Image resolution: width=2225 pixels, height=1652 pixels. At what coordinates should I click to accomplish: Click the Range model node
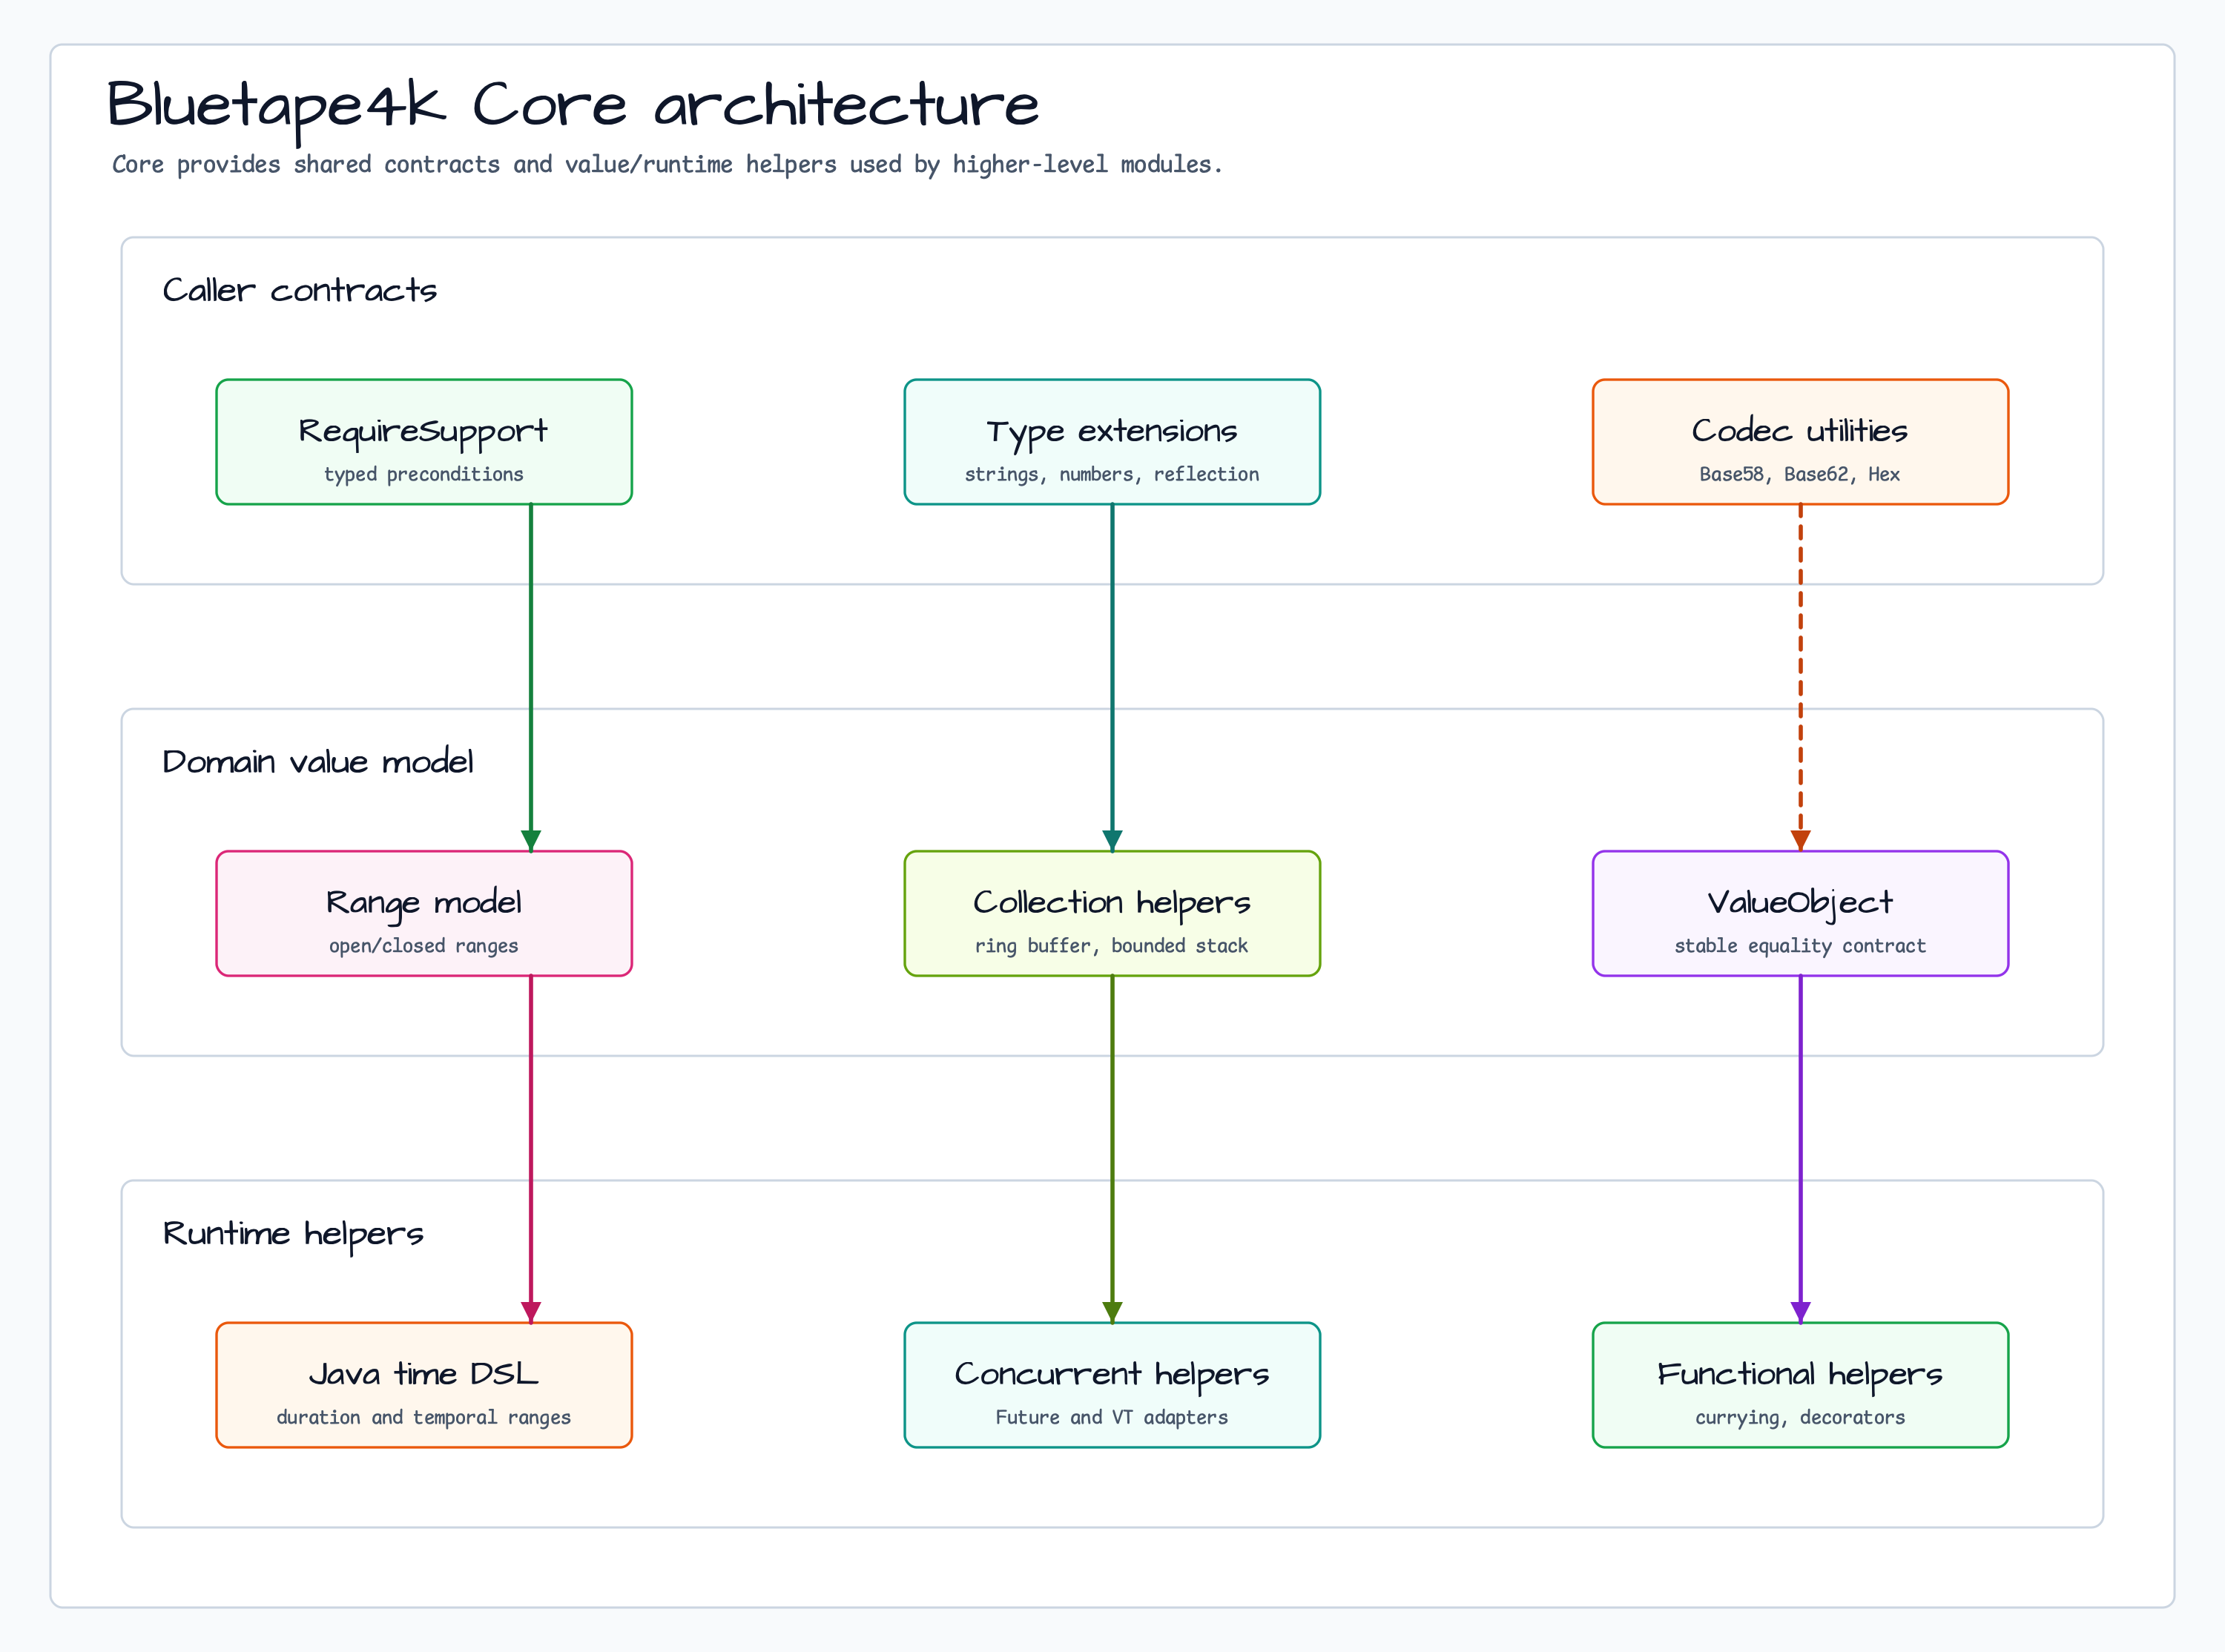(424, 913)
